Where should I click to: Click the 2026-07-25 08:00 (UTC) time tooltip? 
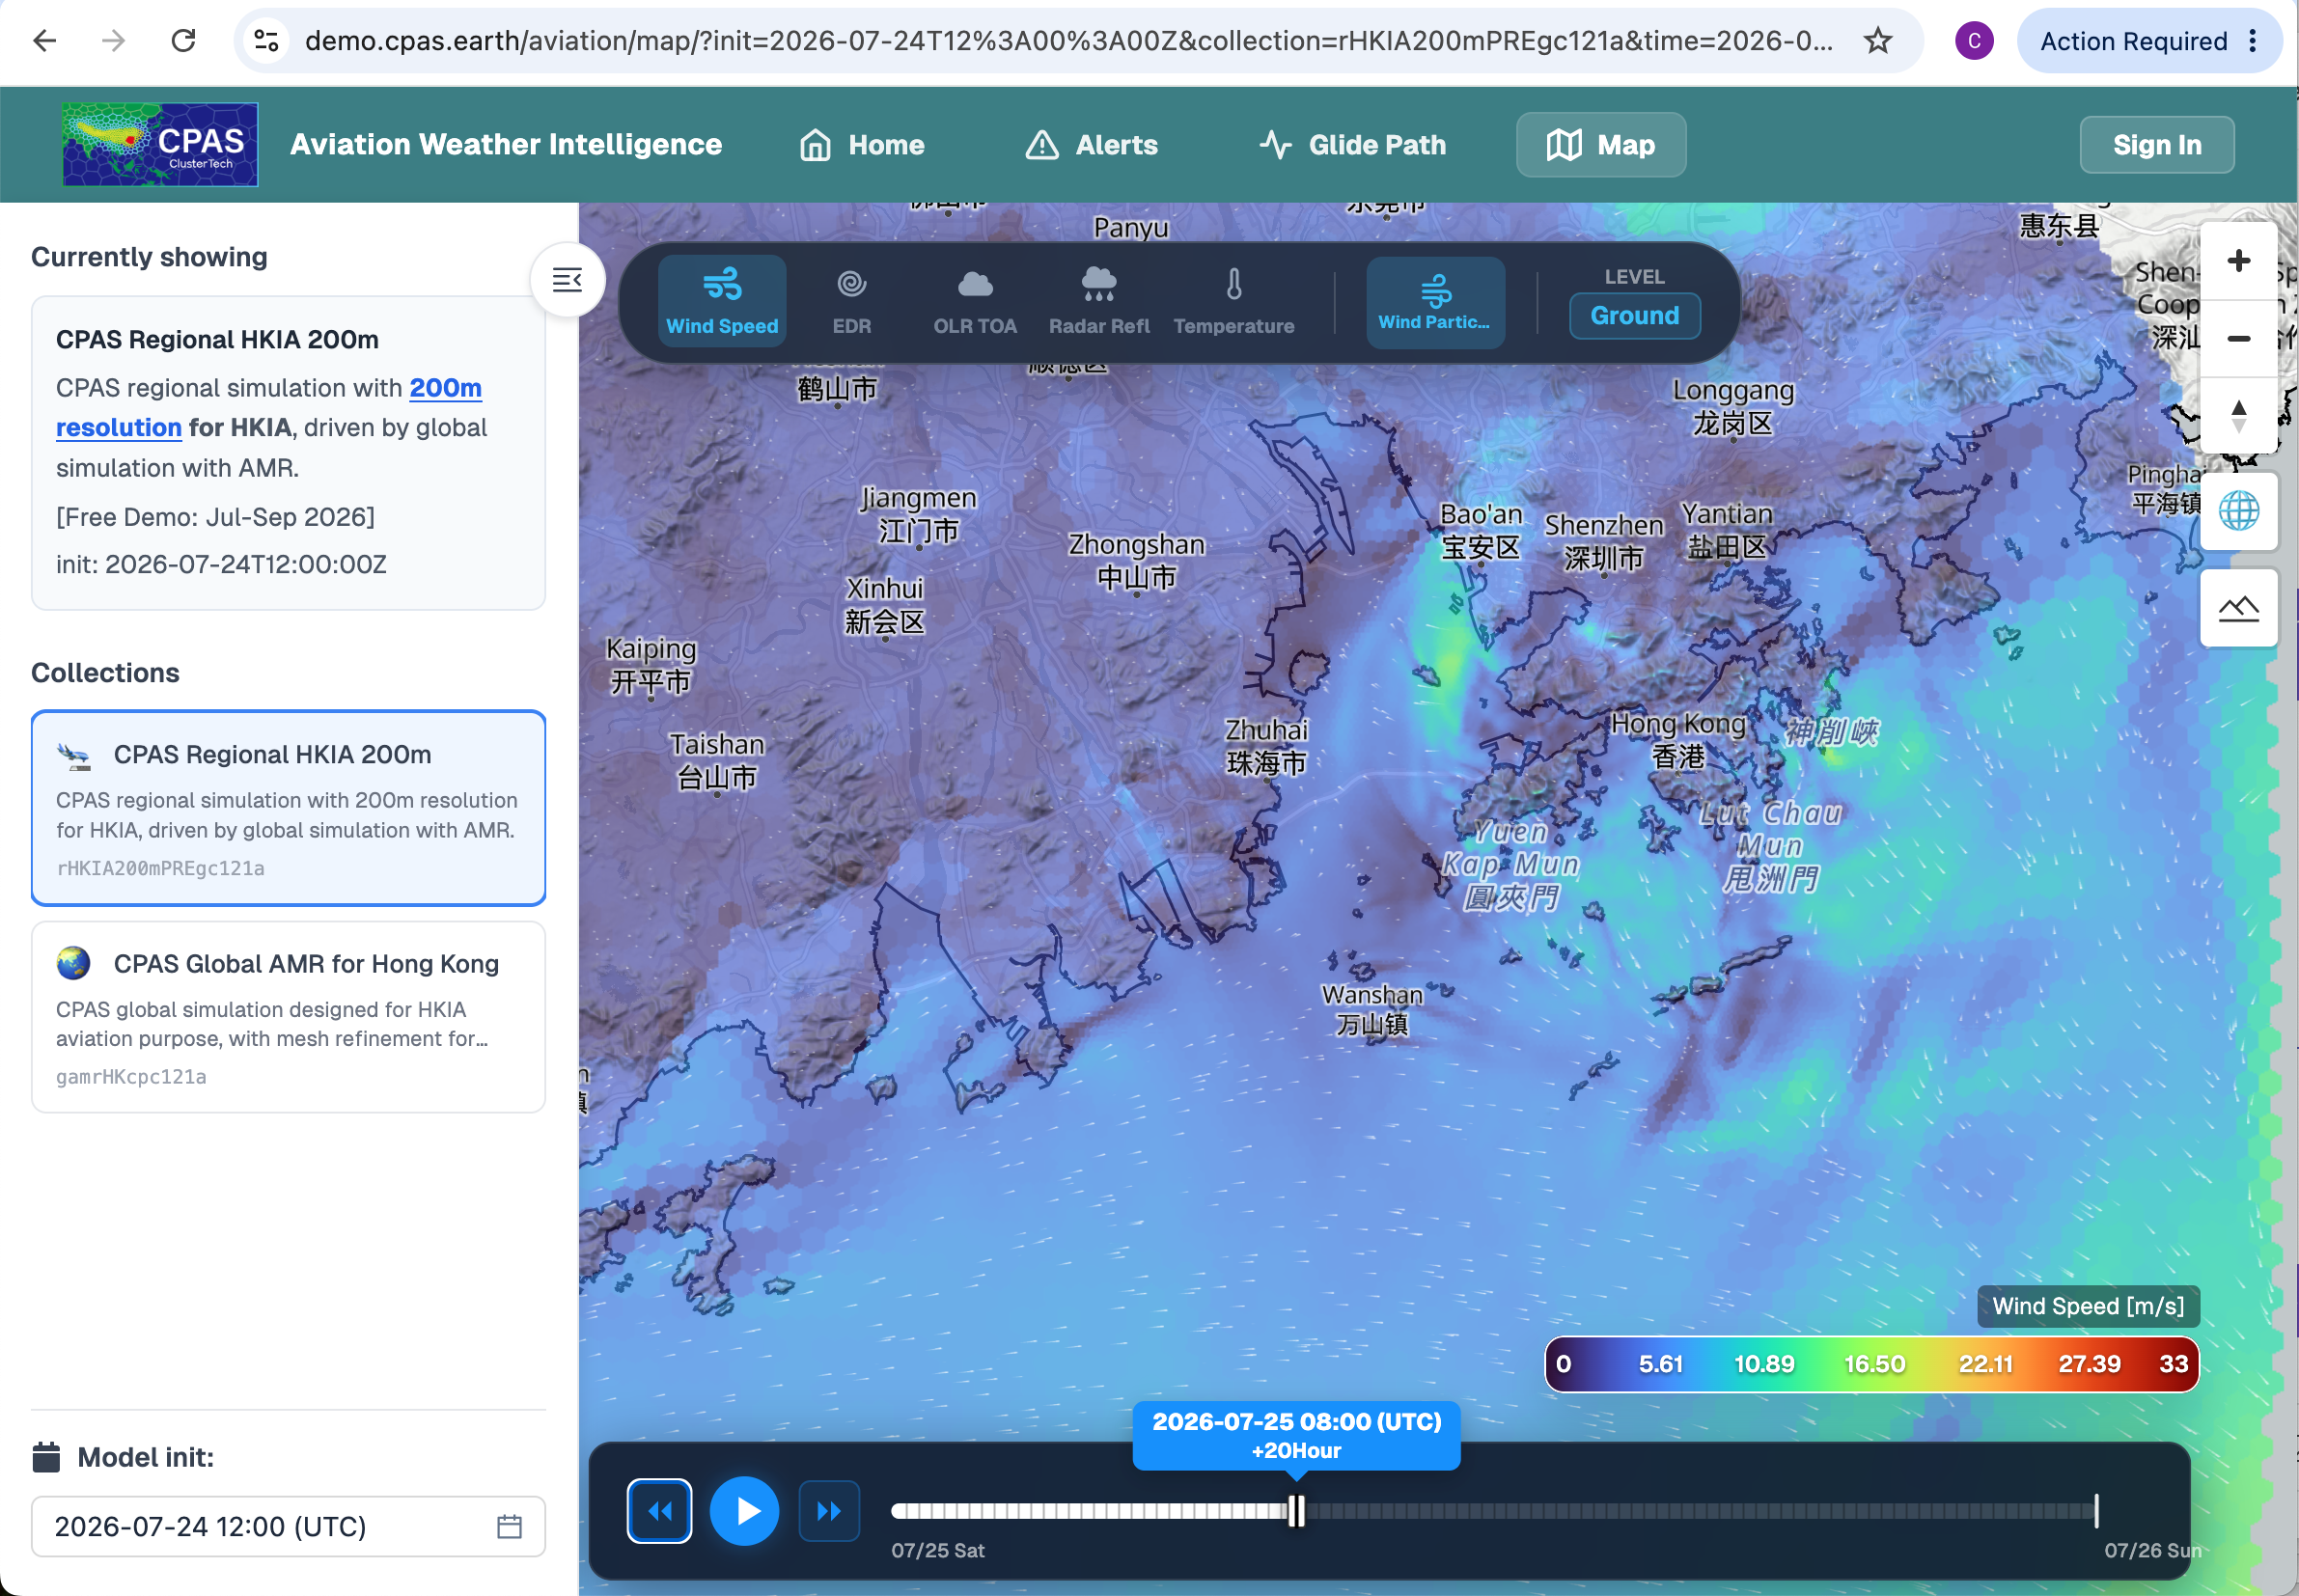[x=1296, y=1435]
